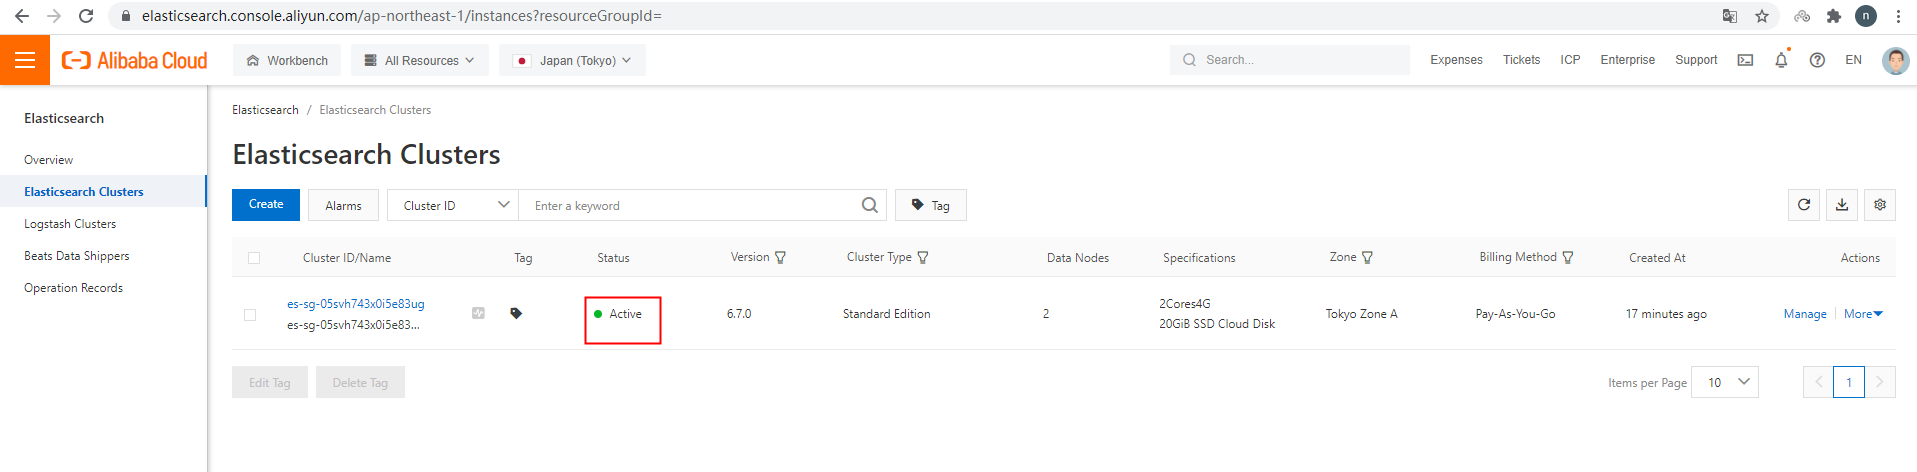Tick the es-sg-05svh743x0i5e83ug row checkbox
The height and width of the screenshot is (472, 1917).
[x=250, y=315]
